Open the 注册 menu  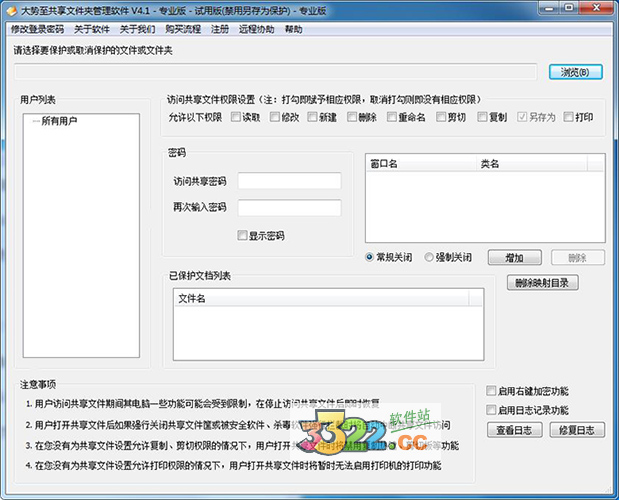(220, 29)
